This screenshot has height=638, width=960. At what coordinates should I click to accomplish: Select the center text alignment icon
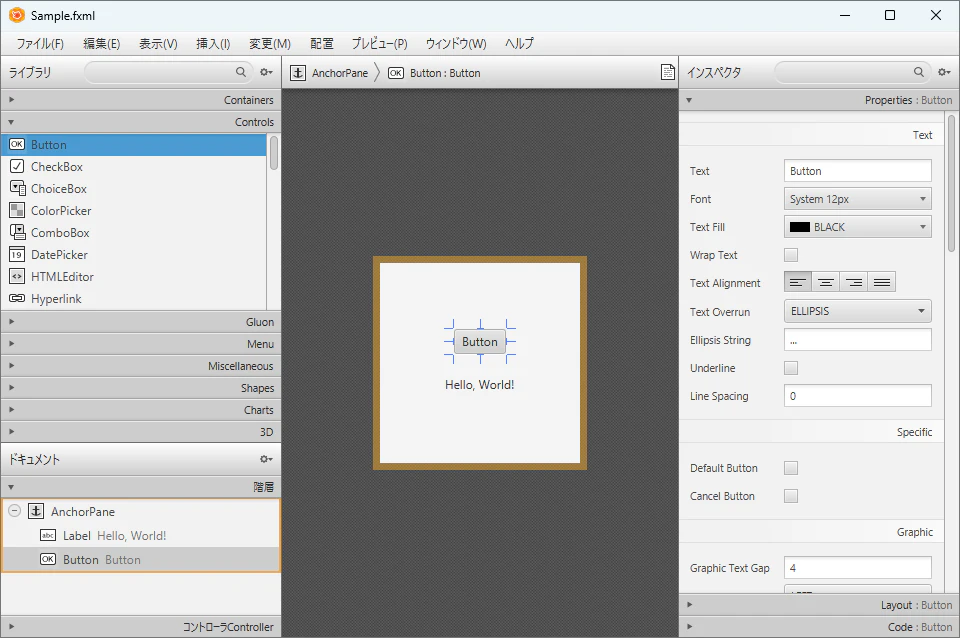point(825,282)
